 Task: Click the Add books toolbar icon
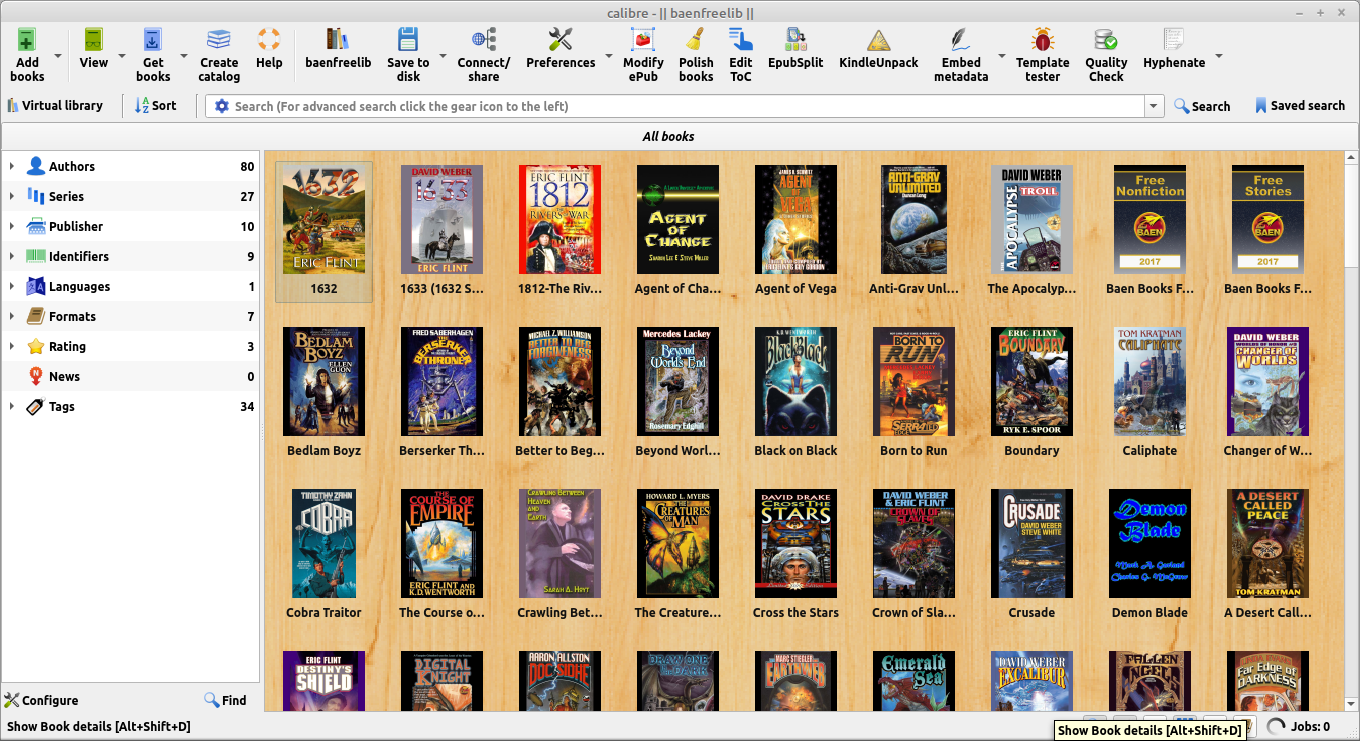27,40
